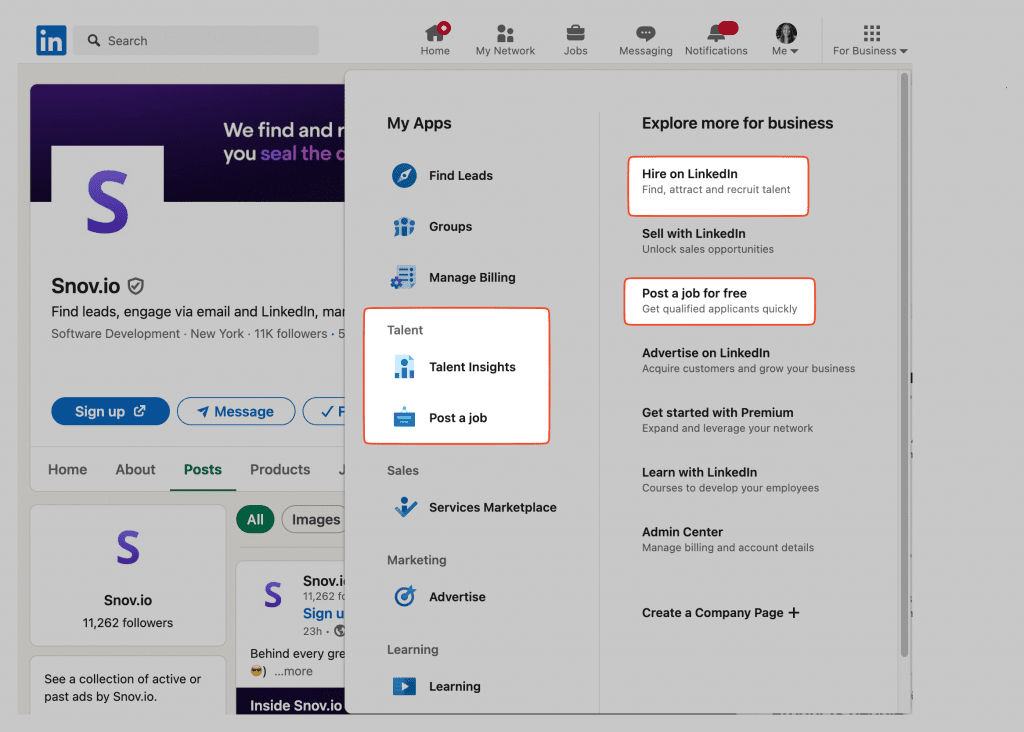1024x732 pixels.
Task: Click Create a Company Page
Action: click(x=720, y=612)
